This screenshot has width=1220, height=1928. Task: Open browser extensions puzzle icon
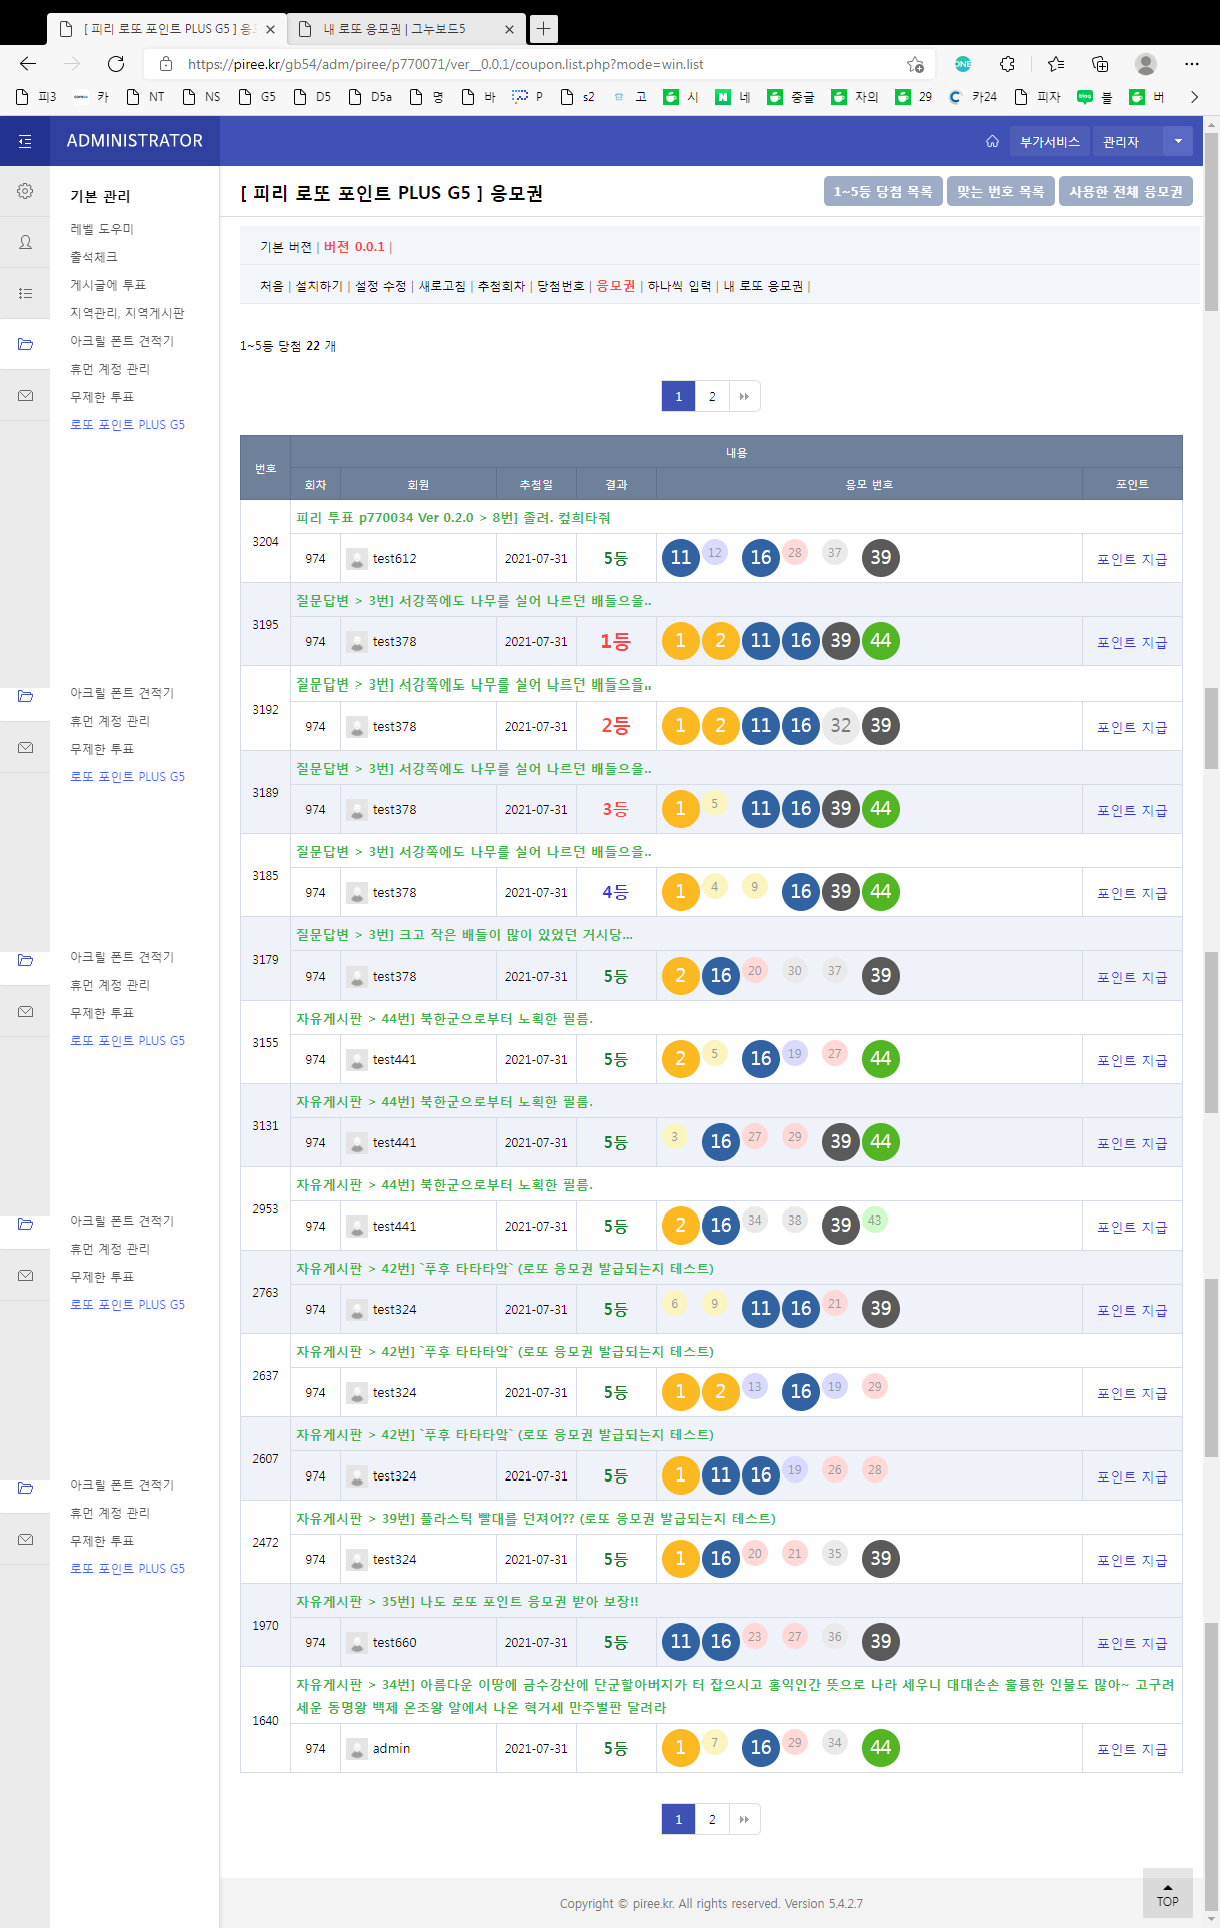(x=1007, y=64)
